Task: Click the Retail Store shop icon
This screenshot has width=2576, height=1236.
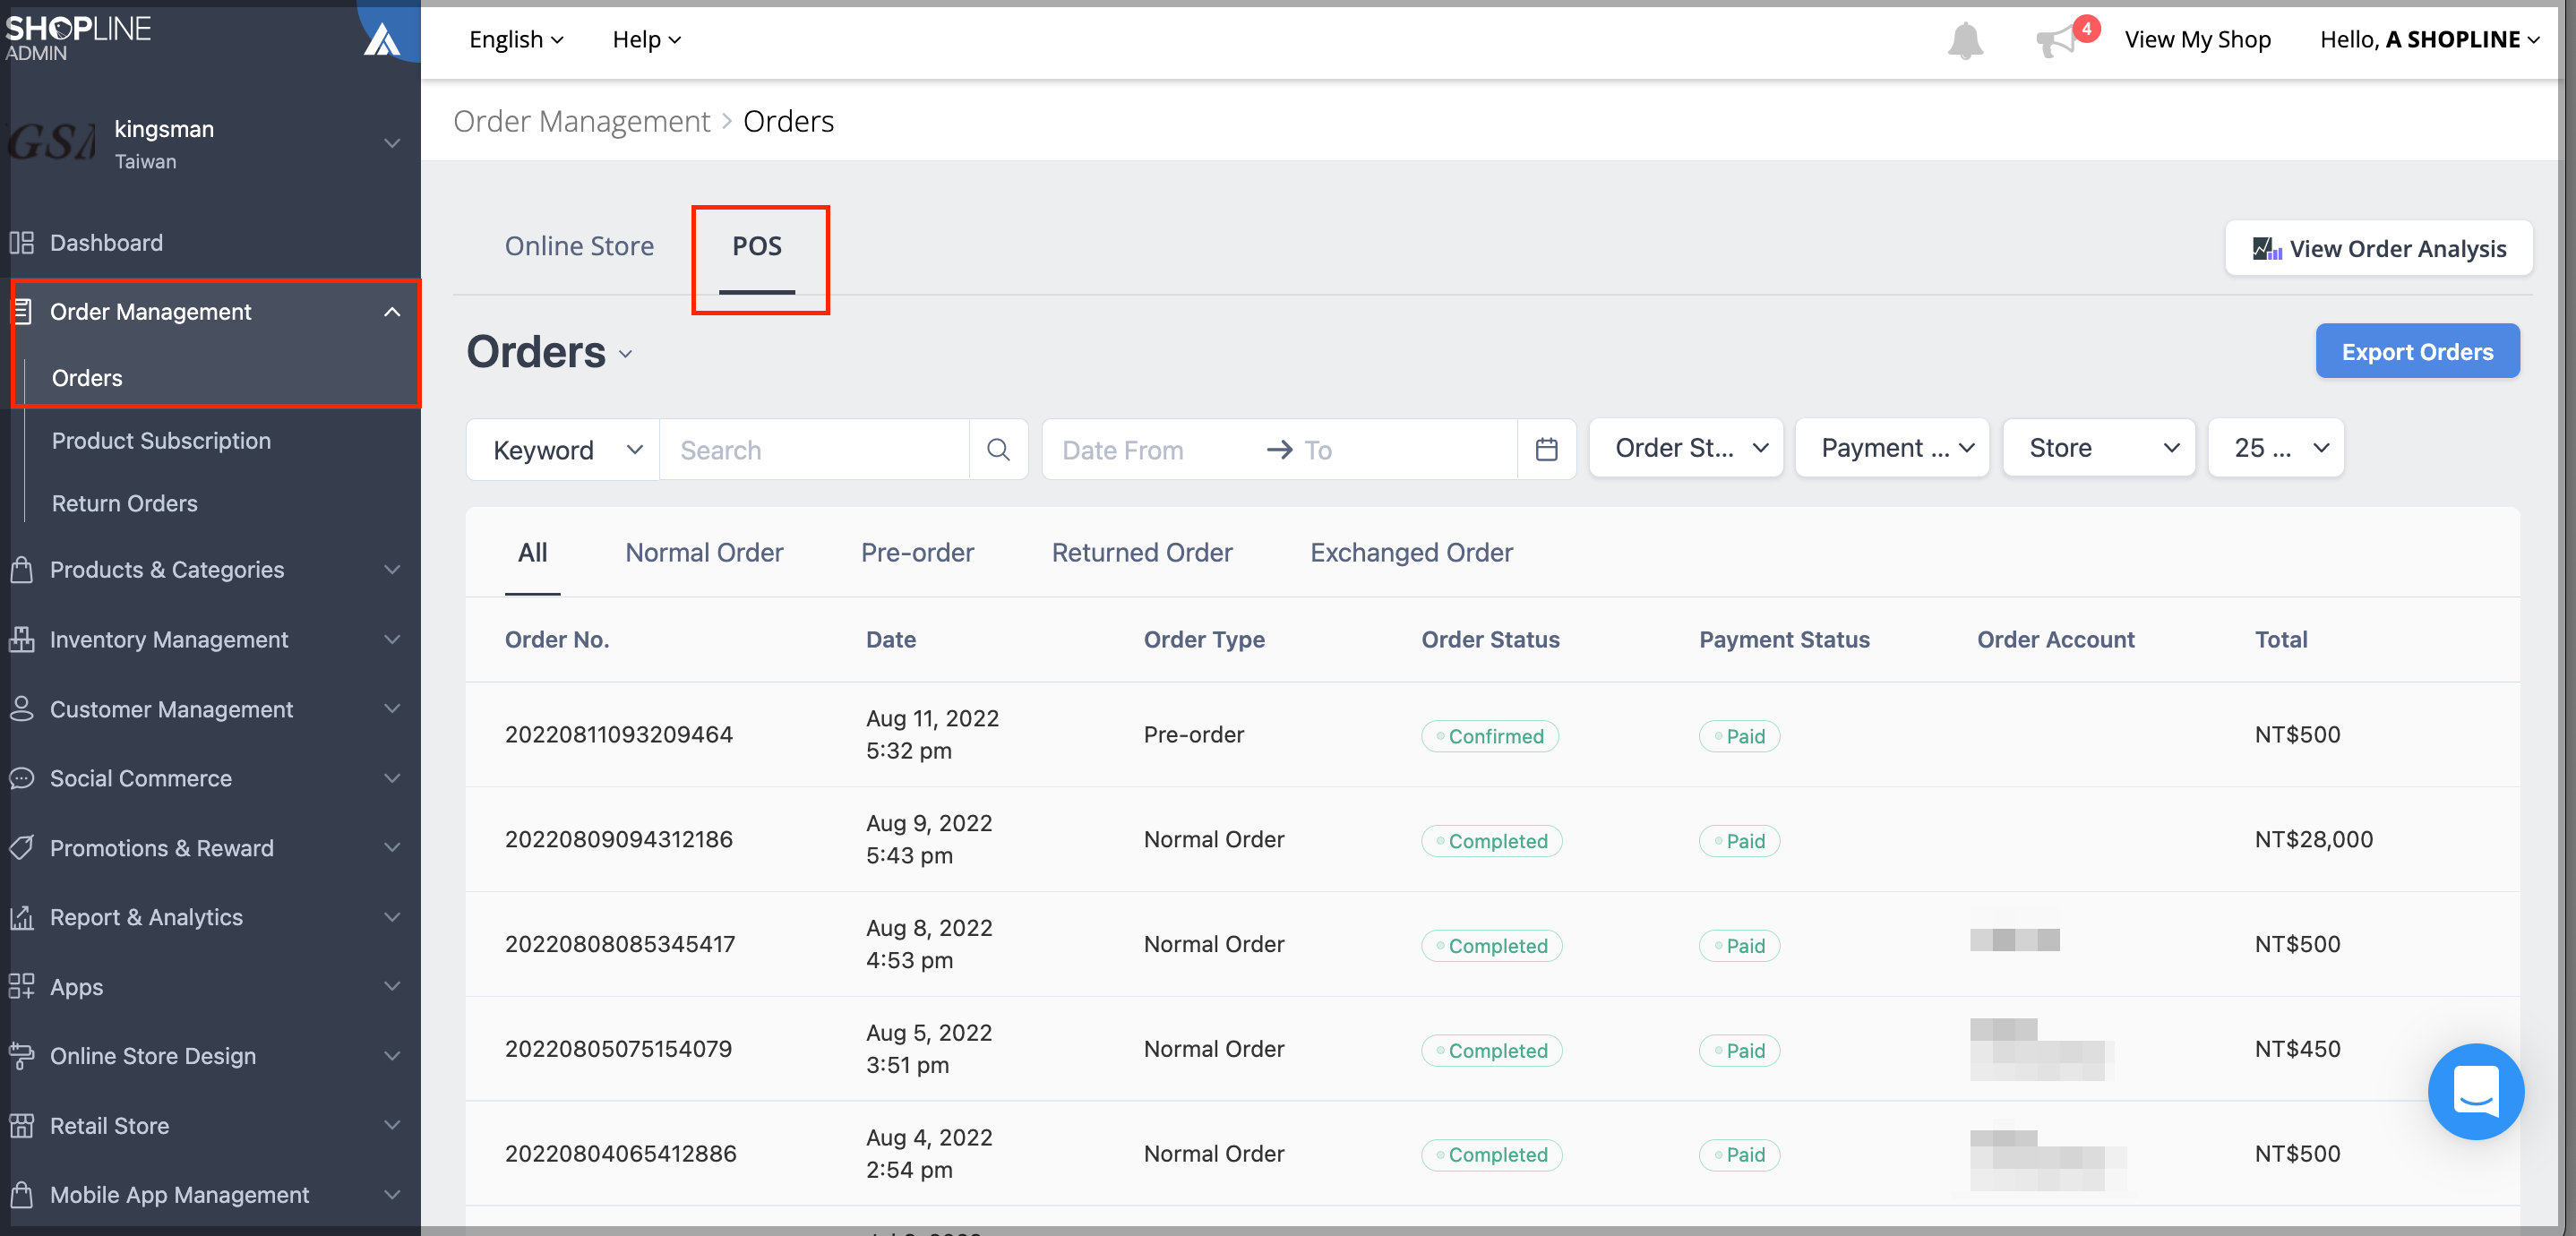Action: pyautogui.click(x=22, y=1126)
